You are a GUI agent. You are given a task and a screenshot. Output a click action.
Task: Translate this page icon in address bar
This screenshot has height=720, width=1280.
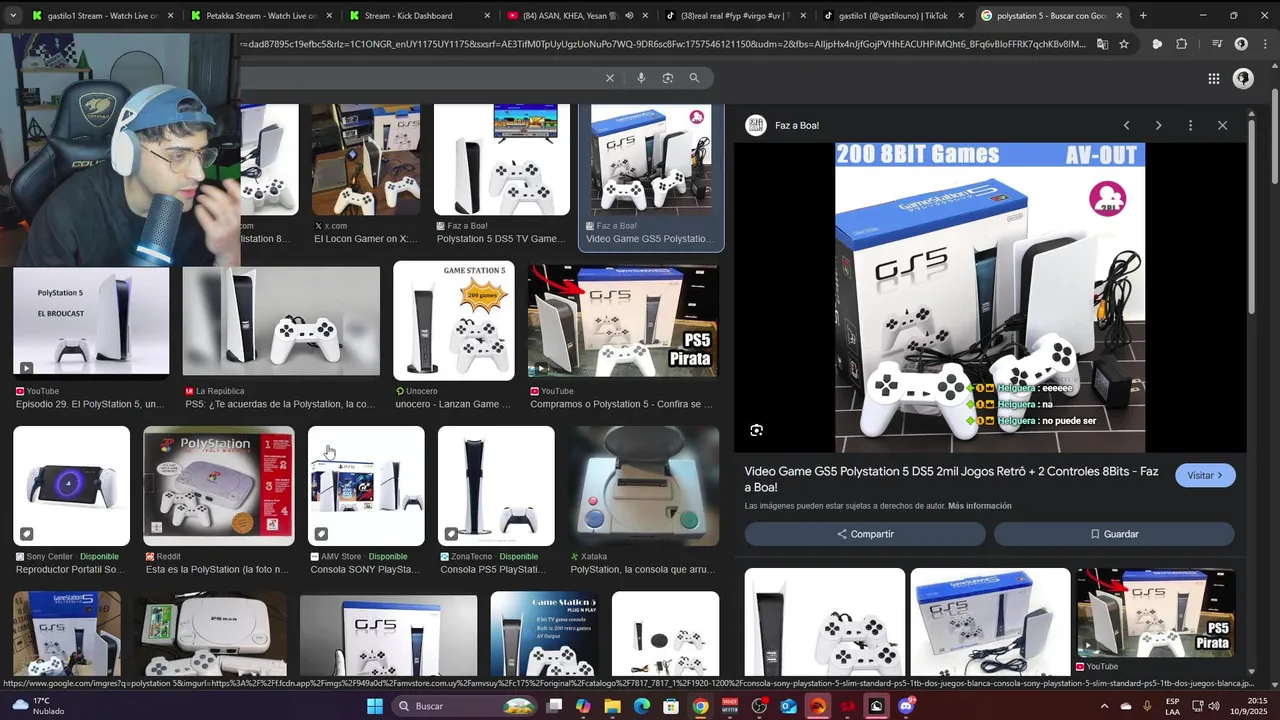(1102, 44)
